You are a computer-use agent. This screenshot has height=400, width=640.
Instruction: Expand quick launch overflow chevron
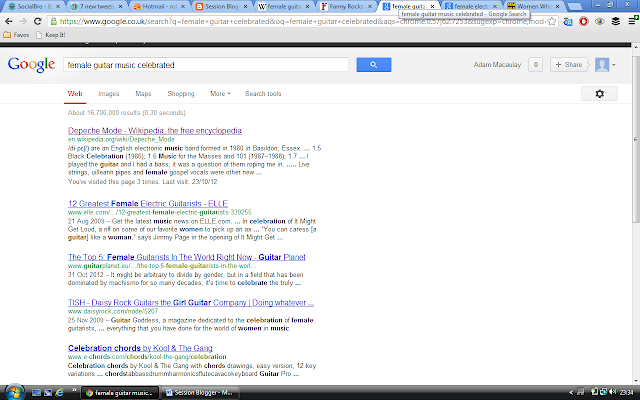[x=74, y=389]
